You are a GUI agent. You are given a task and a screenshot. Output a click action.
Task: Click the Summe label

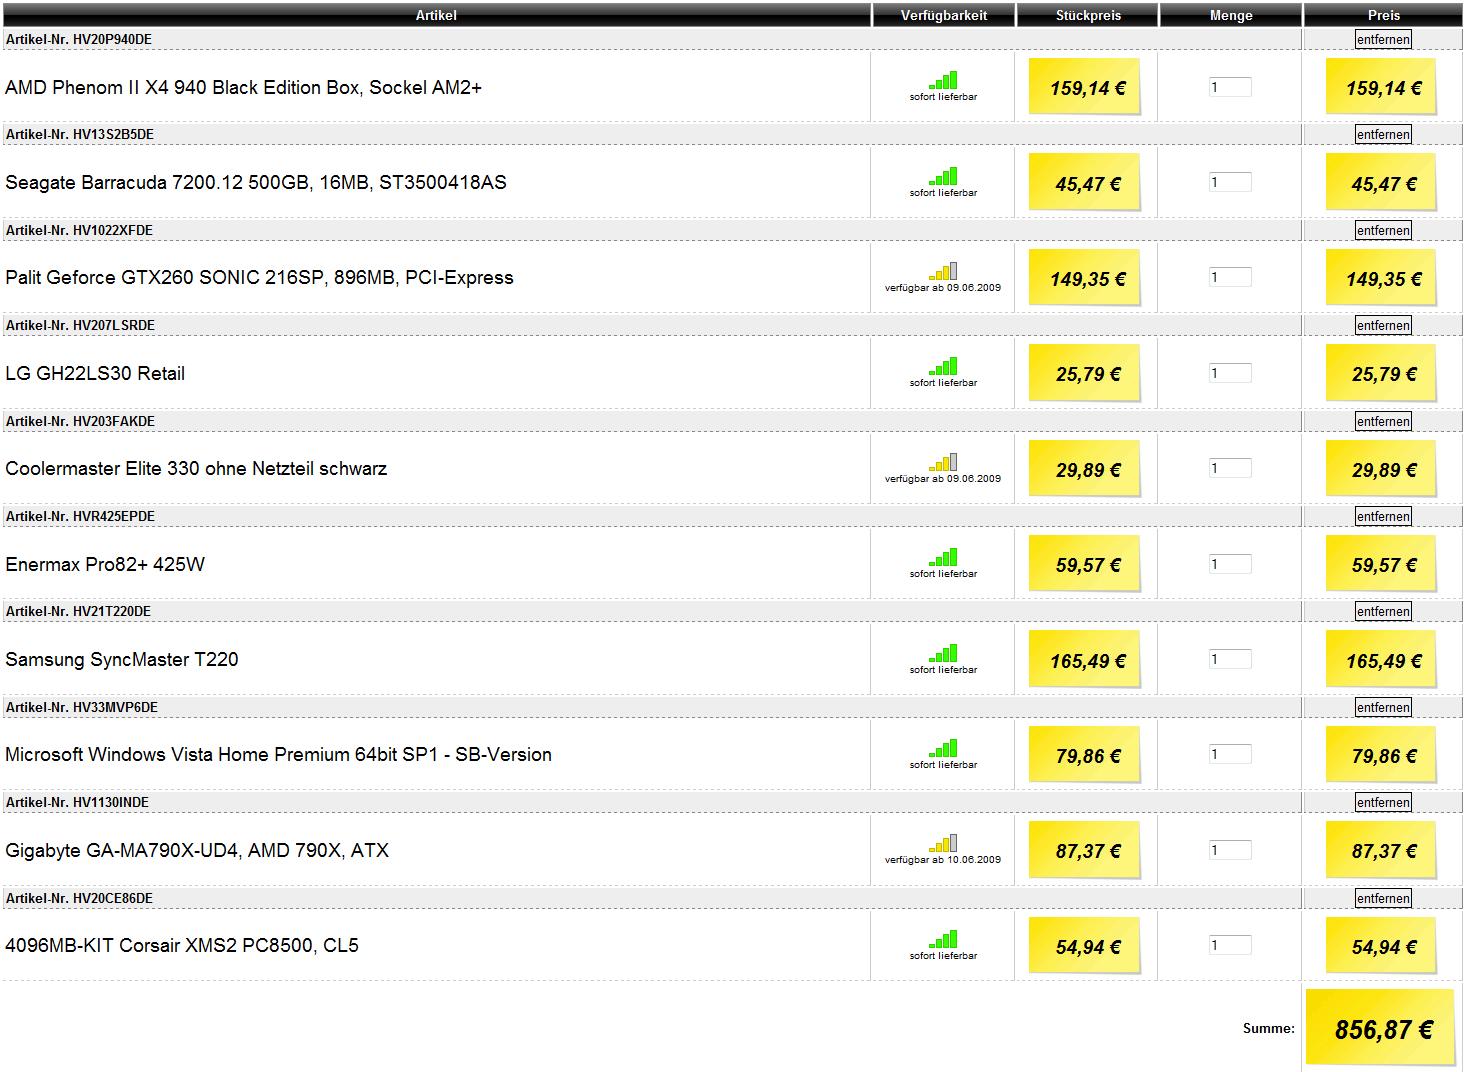click(x=1268, y=1028)
